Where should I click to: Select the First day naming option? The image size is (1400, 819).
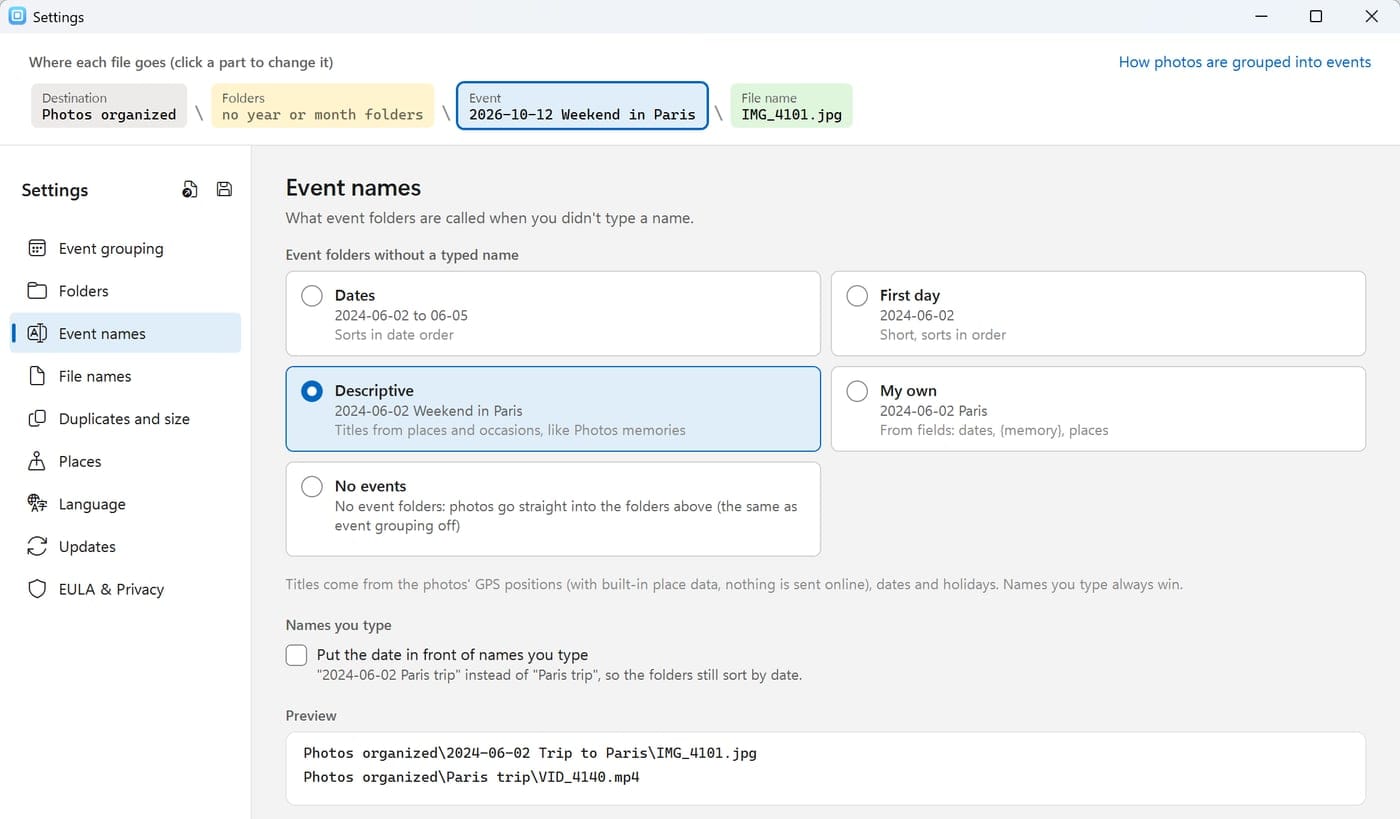tap(1098, 314)
